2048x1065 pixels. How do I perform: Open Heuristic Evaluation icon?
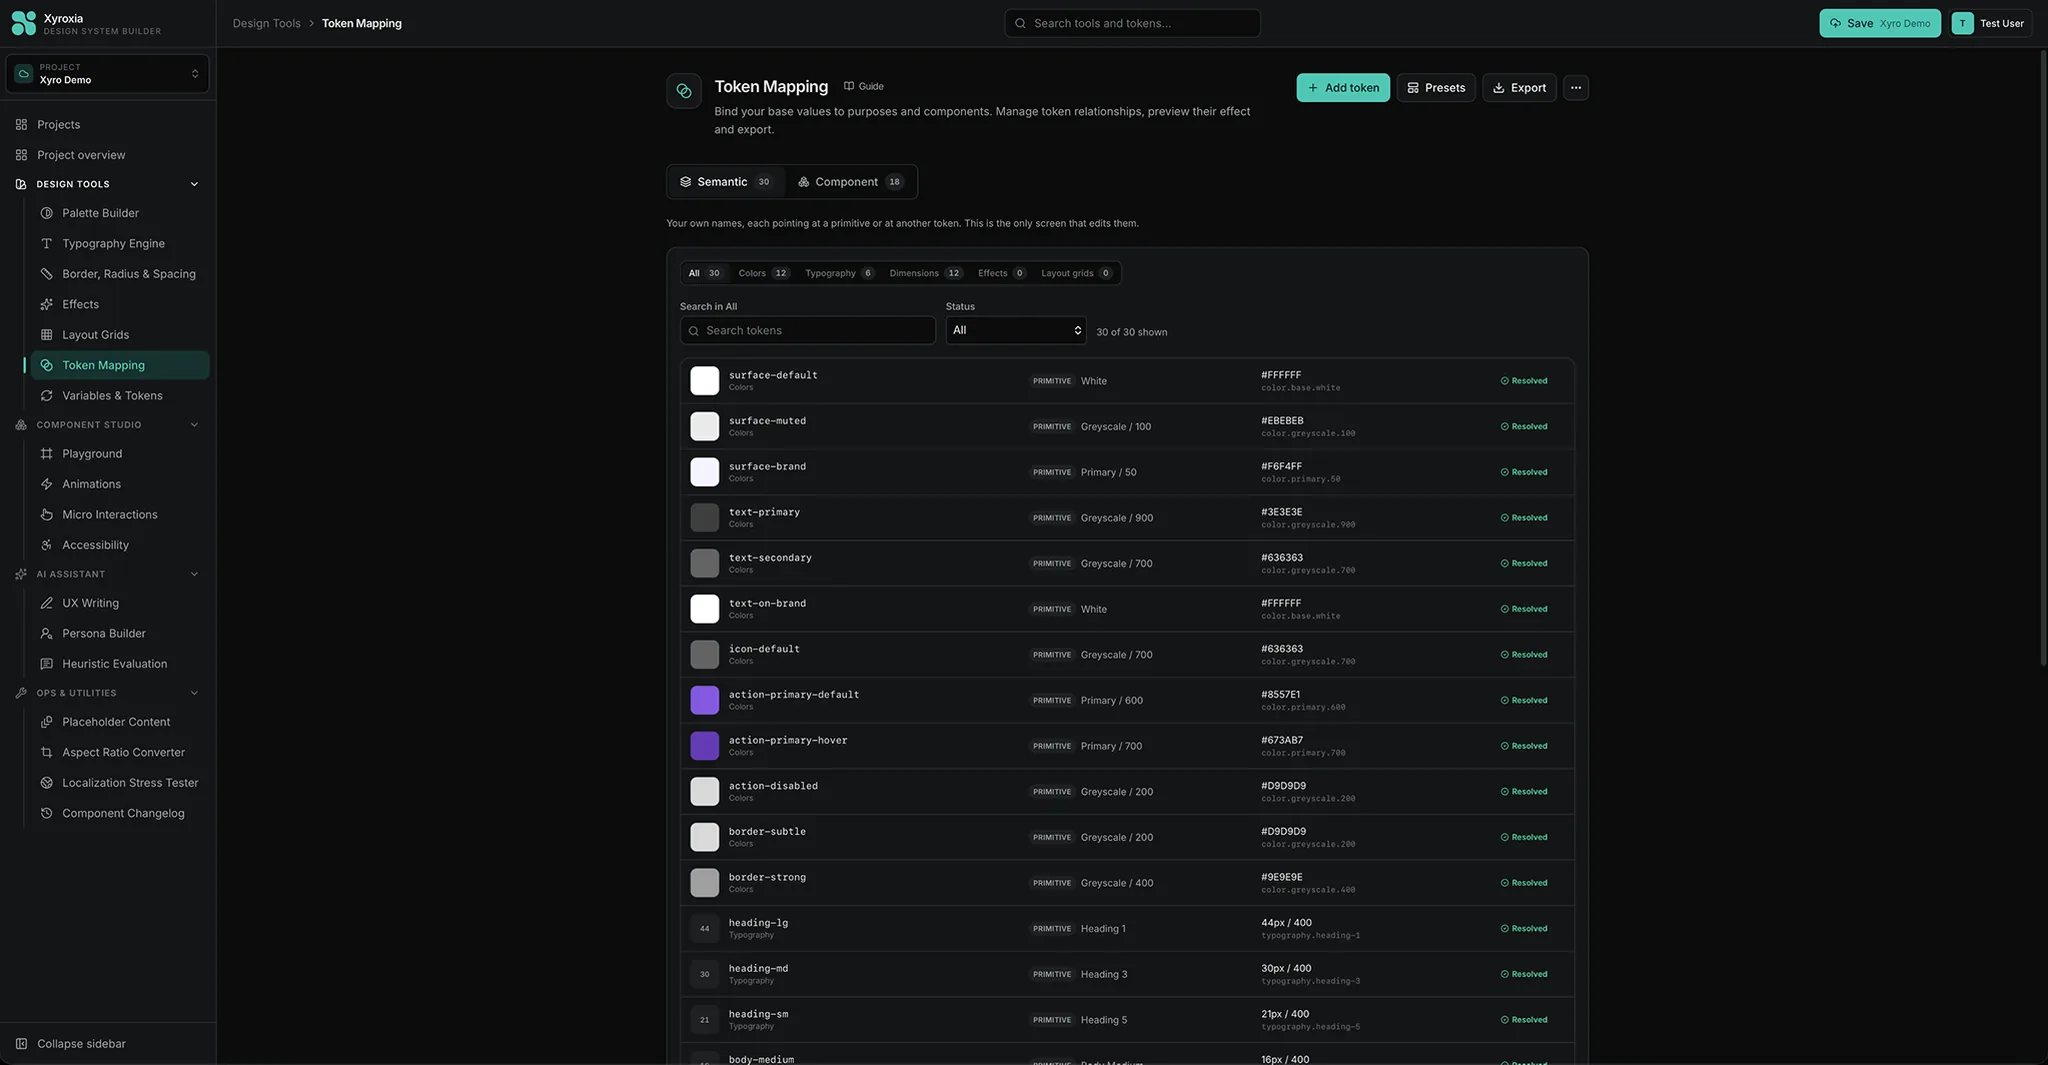pos(46,664)
